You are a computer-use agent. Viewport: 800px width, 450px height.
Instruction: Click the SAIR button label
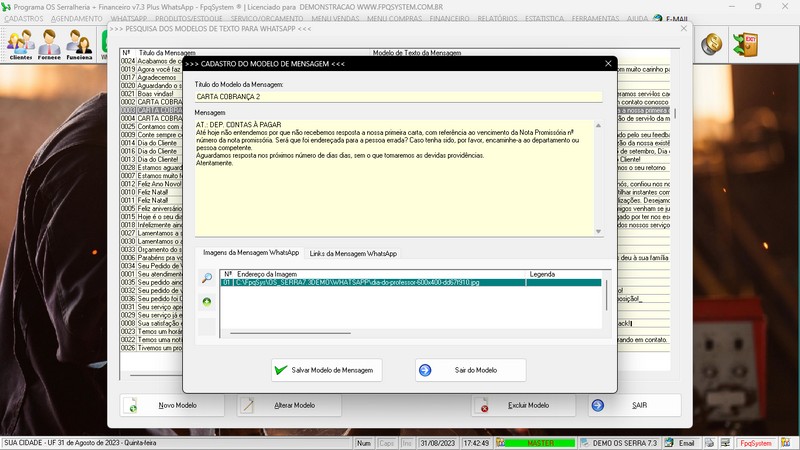point(639,405)
